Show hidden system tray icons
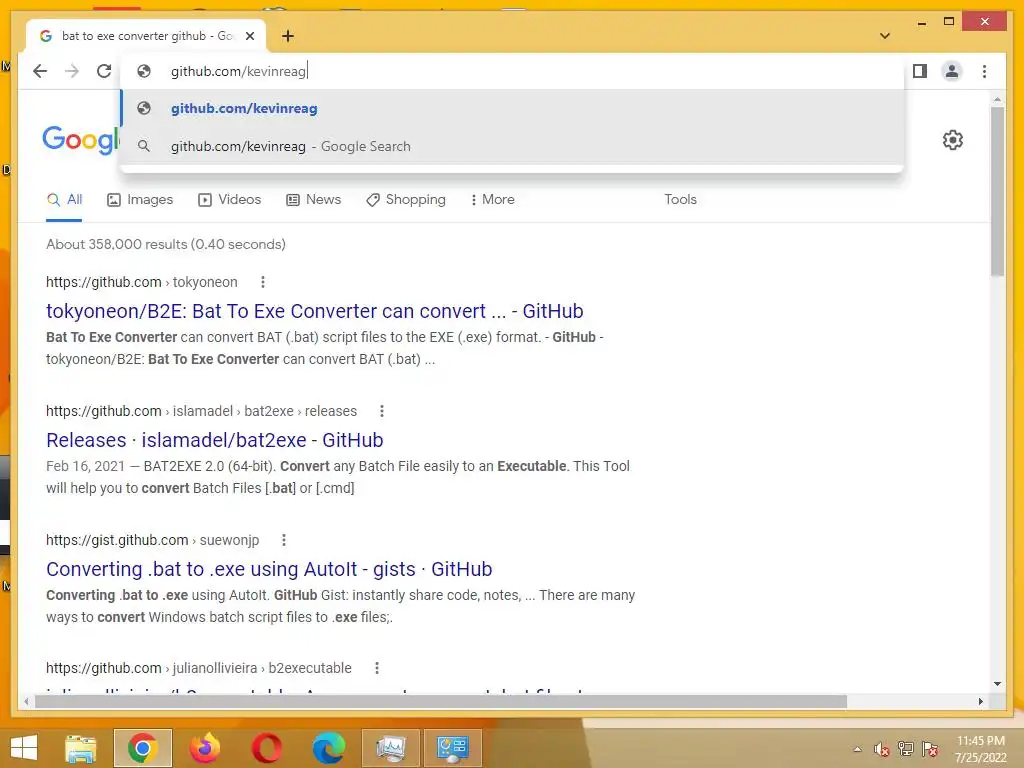The width and height of the screenshot is (1024, 768). pos(857,749)
